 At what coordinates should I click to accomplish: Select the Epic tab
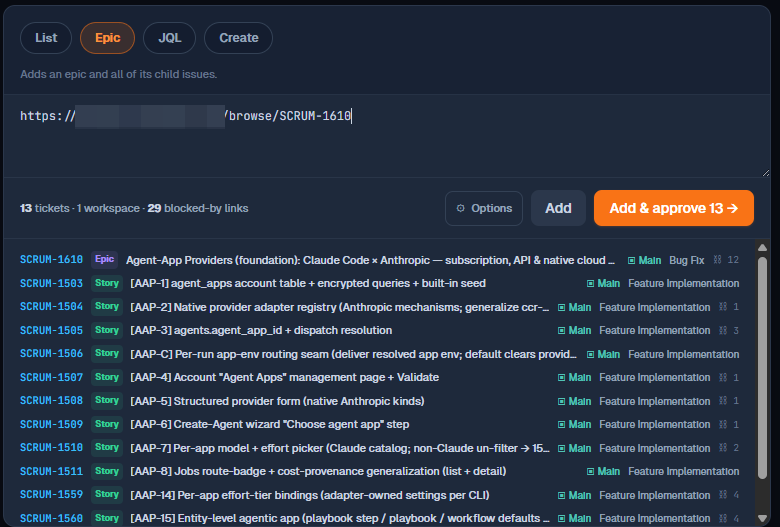(x=107, y=38)
